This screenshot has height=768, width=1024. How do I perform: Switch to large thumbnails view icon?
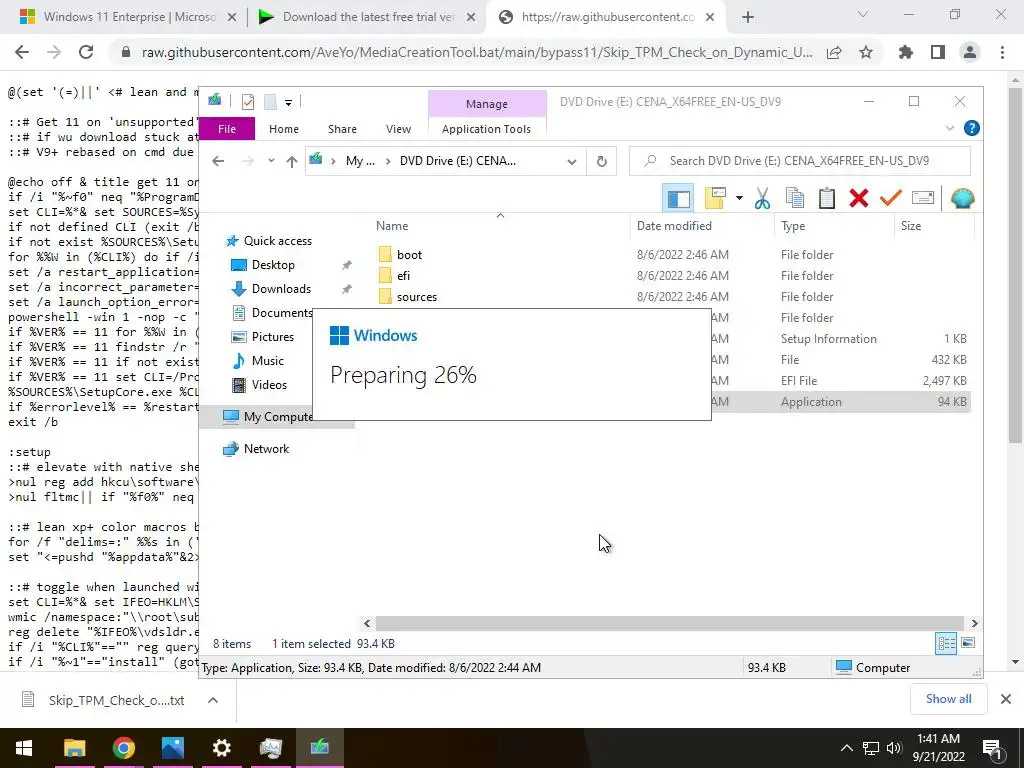click(968, 643)
